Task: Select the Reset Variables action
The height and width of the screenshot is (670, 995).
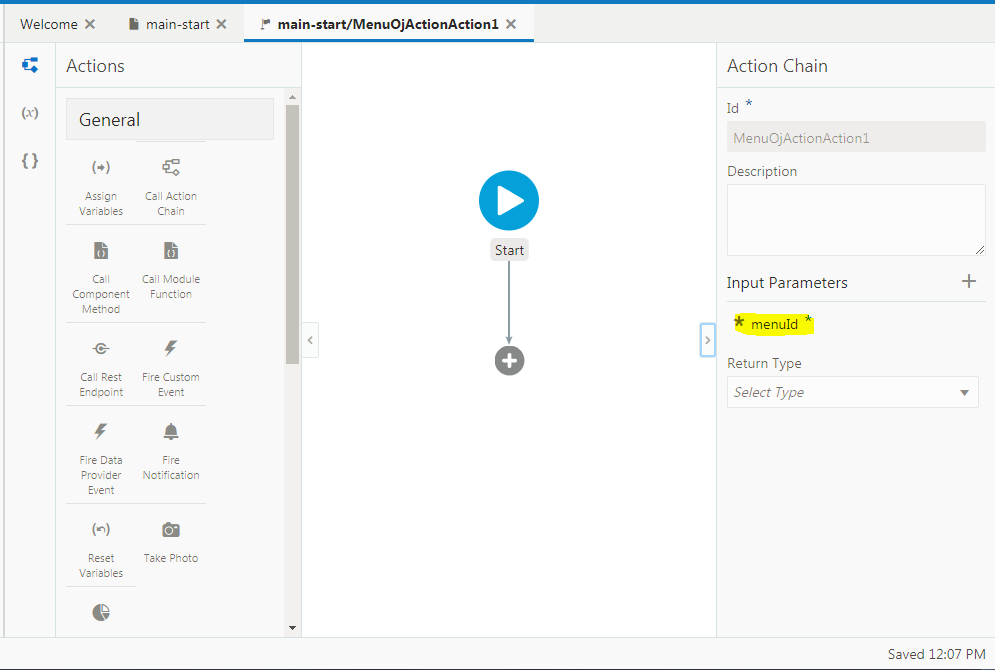Action: pos(100,543)
